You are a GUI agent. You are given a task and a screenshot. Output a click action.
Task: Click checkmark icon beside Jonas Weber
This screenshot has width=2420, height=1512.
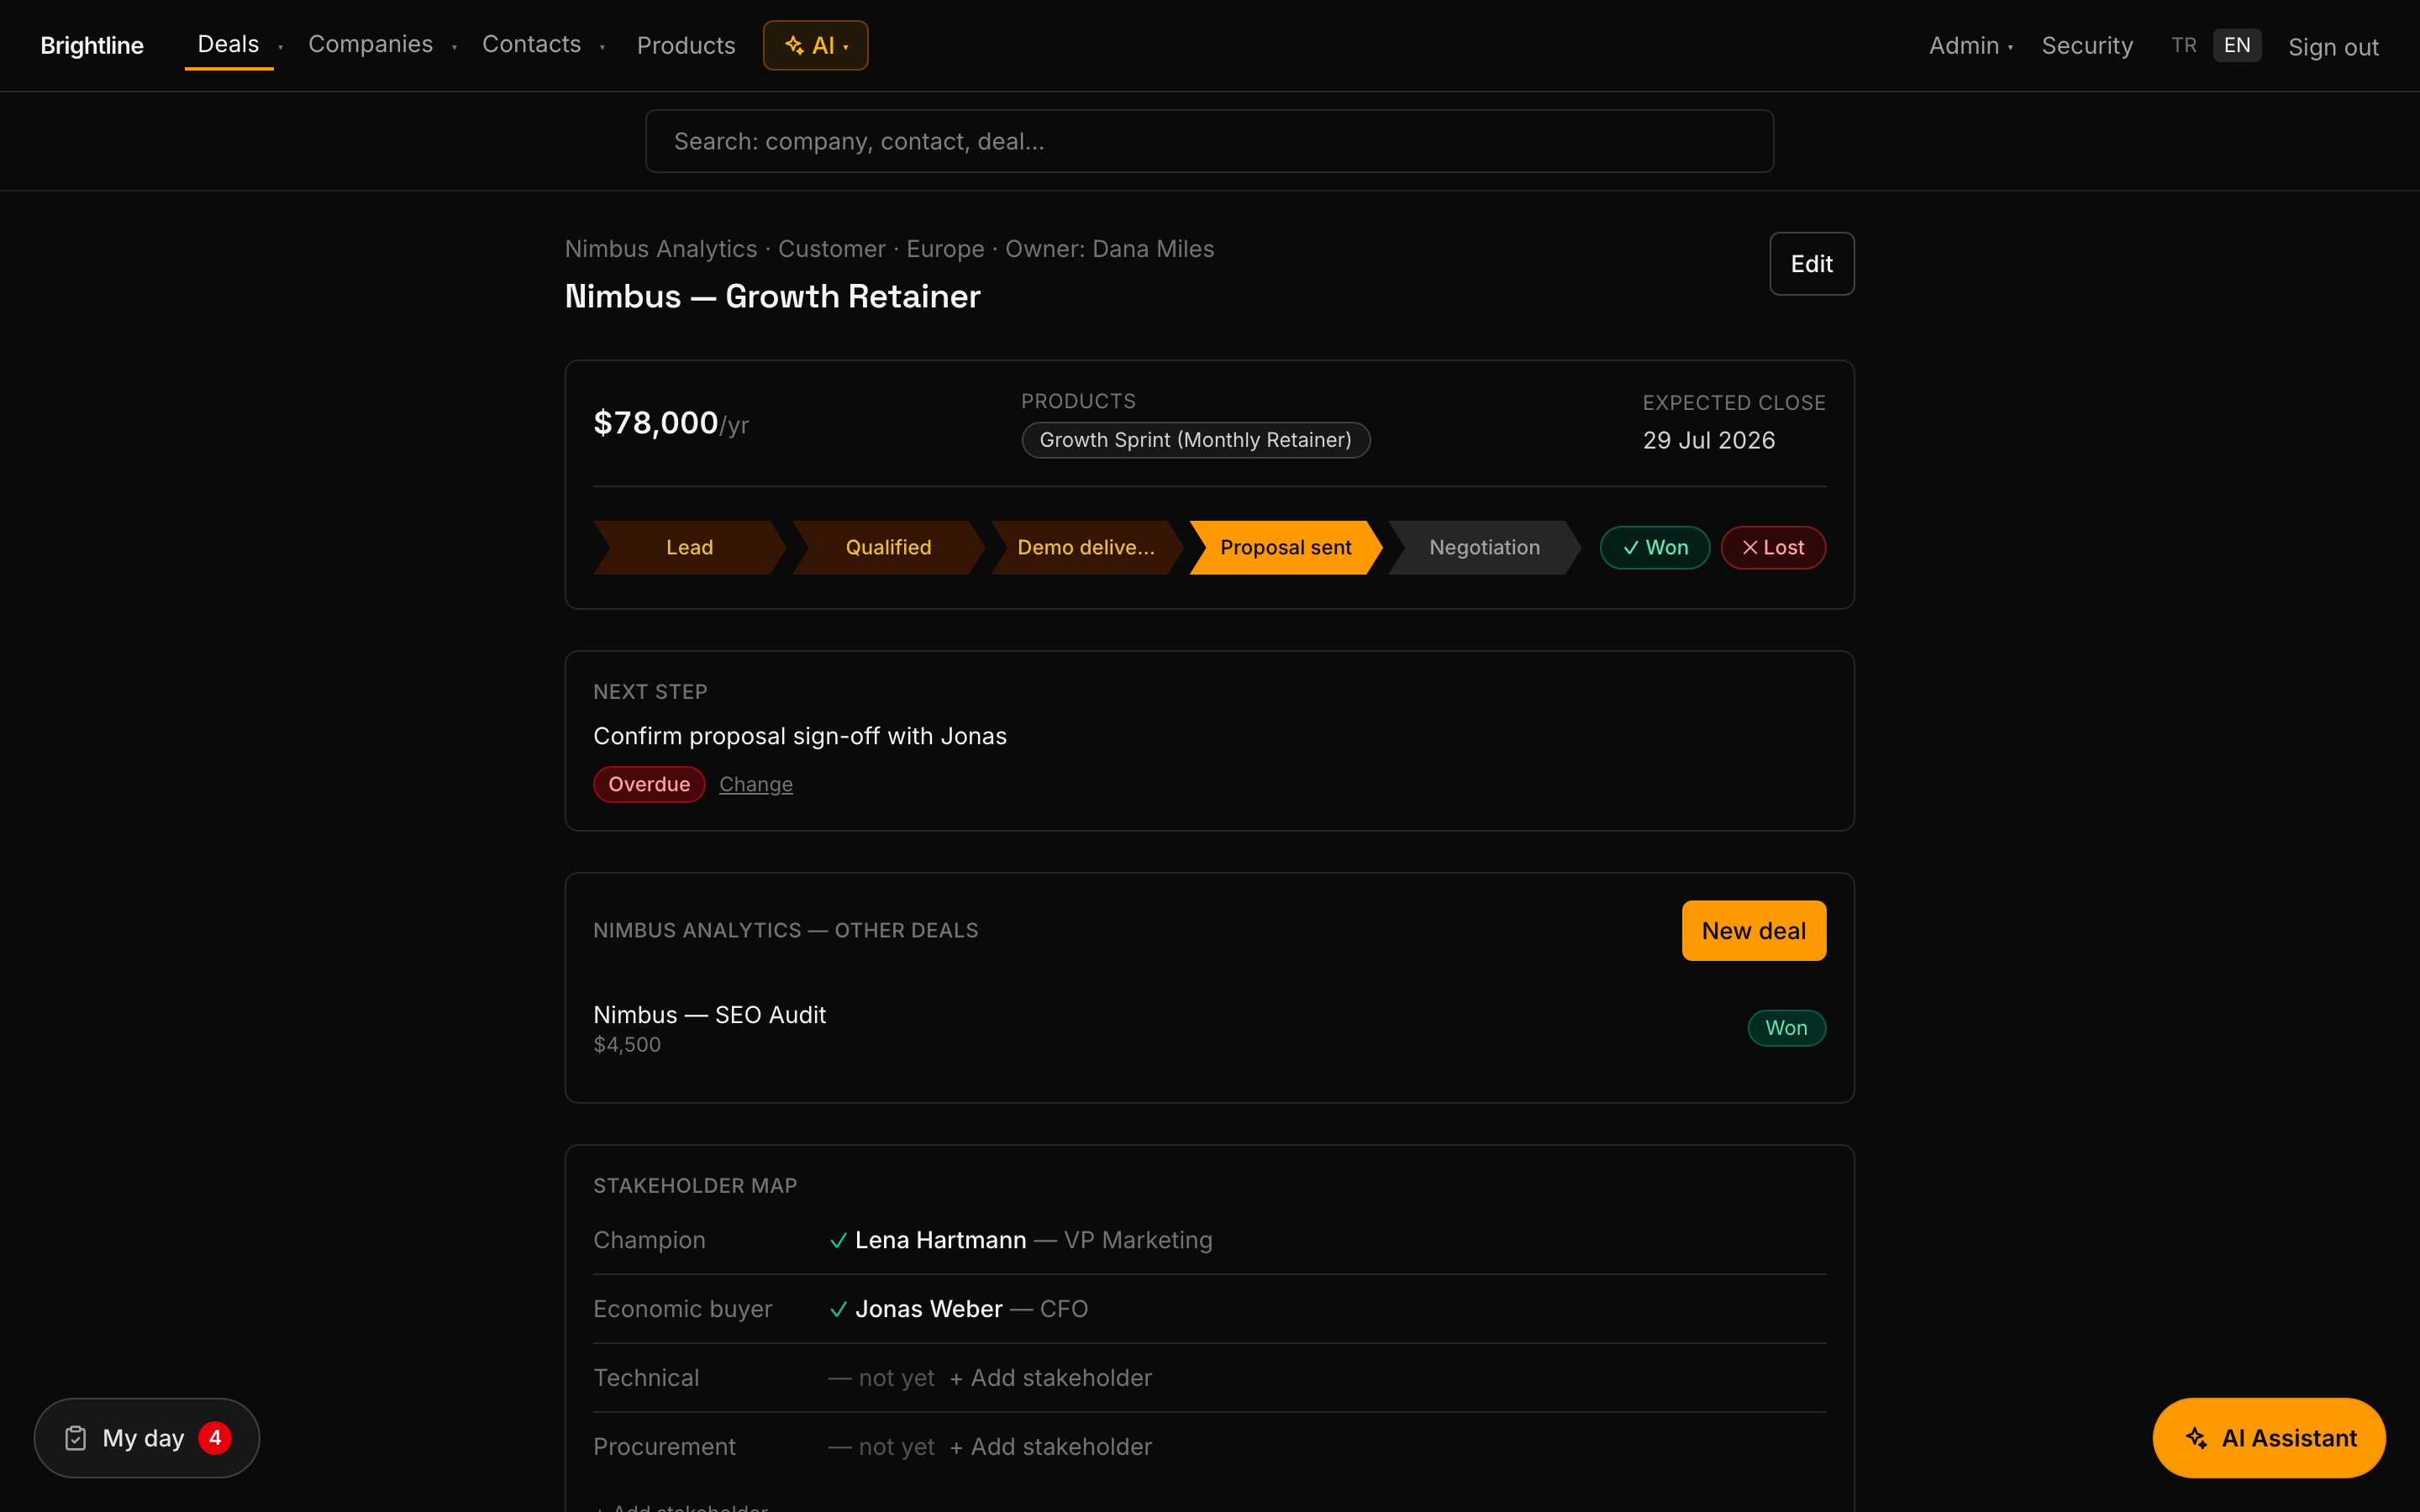pyautogui.click(x=838, y=1309)
